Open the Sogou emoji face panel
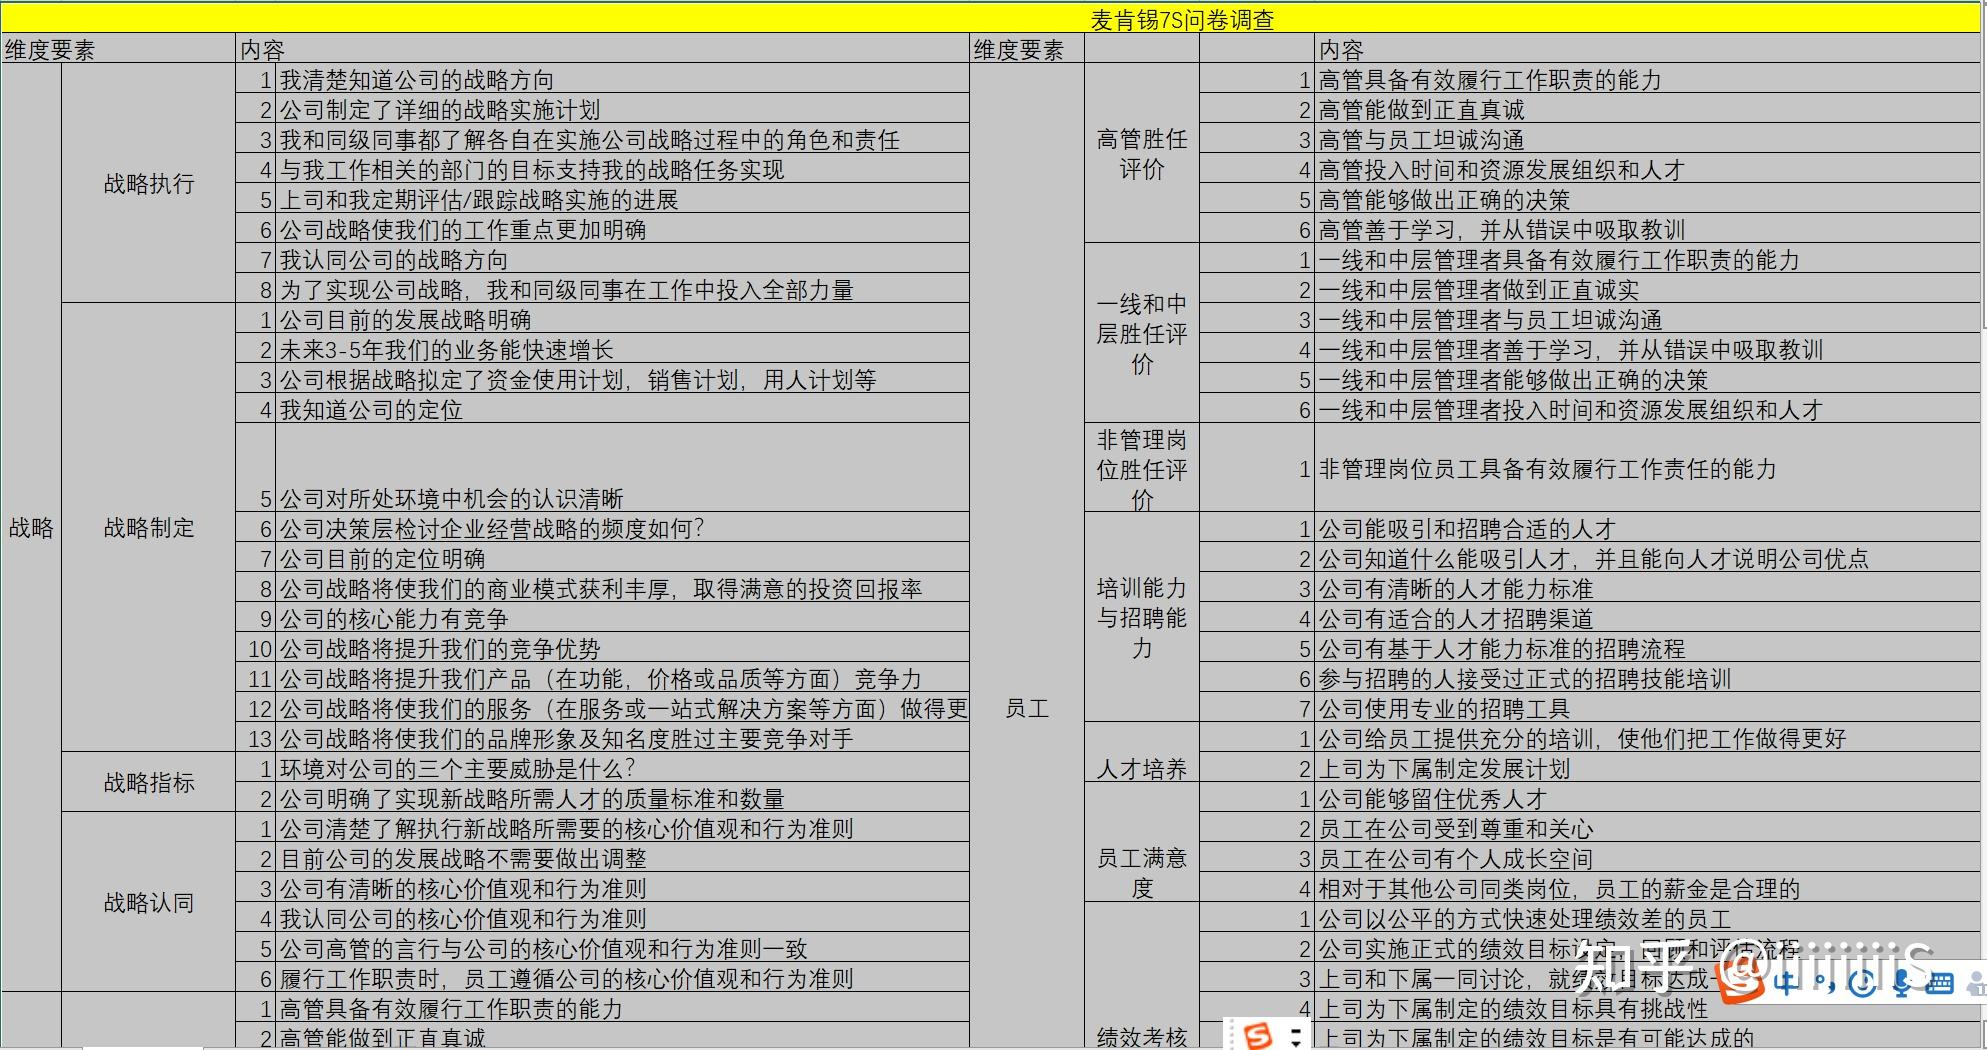The image size is (1987, 1050). pos(1862,983)
